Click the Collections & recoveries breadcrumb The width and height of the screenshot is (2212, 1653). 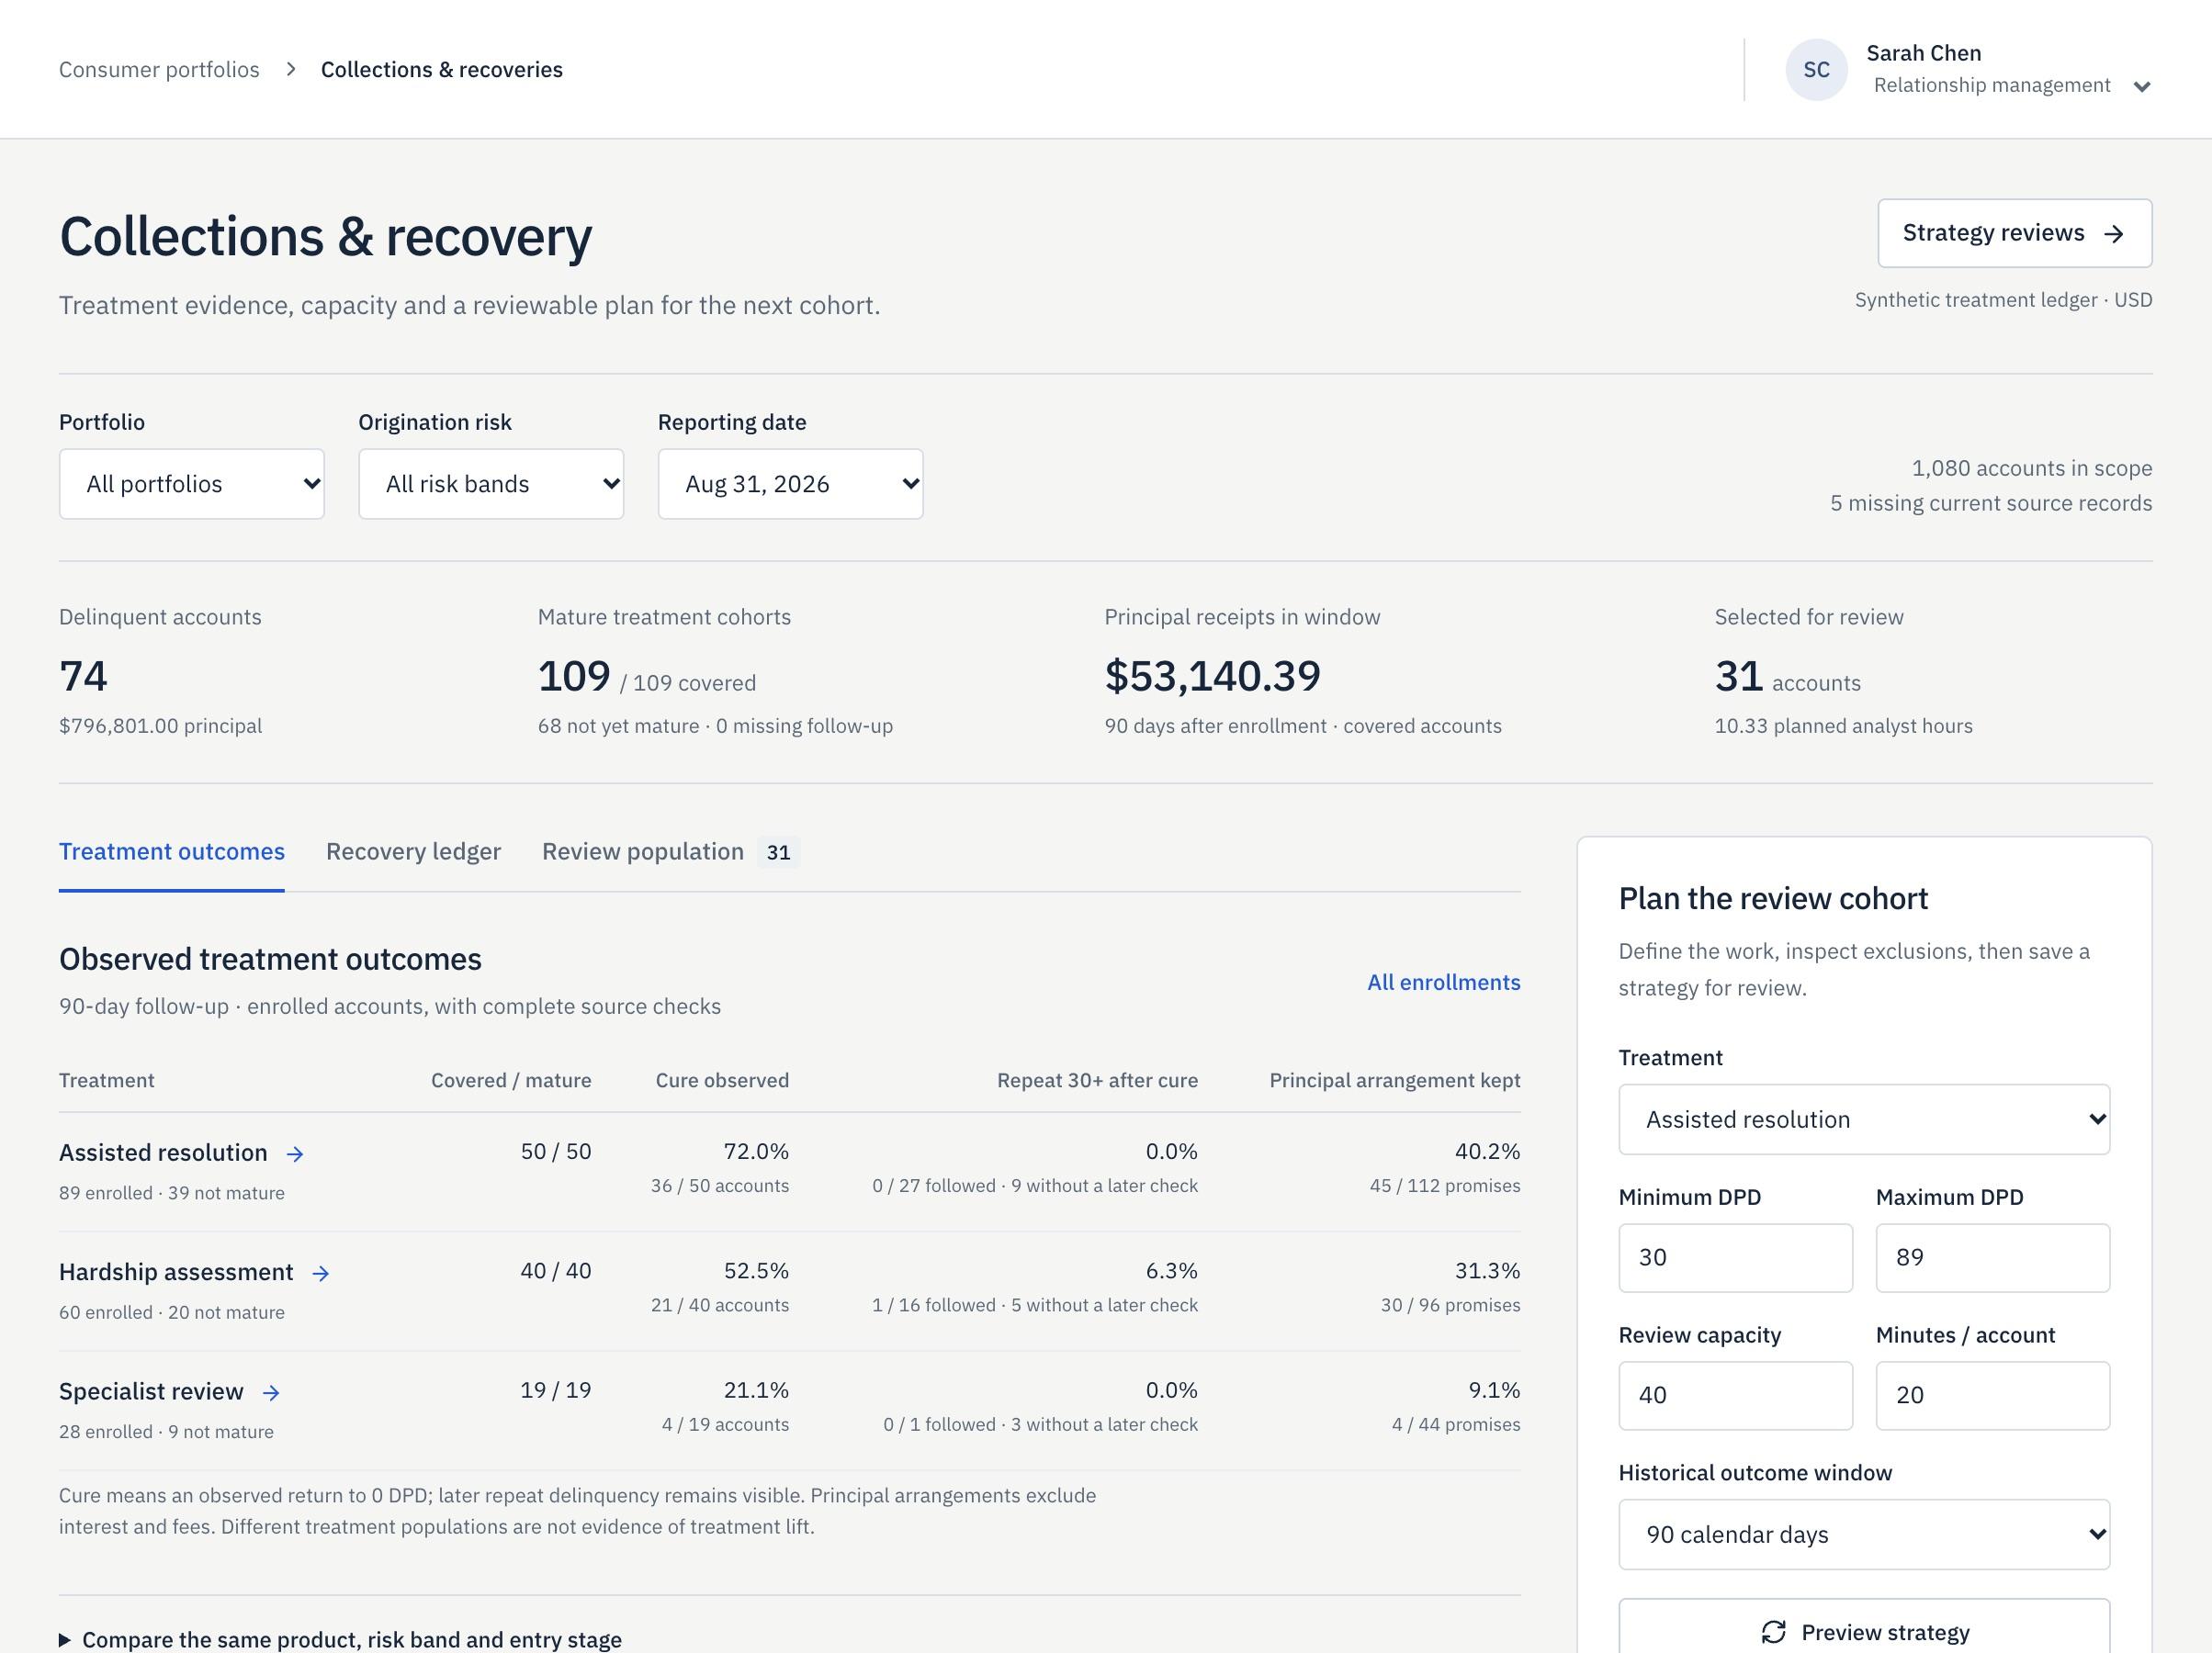pos(441,69)
